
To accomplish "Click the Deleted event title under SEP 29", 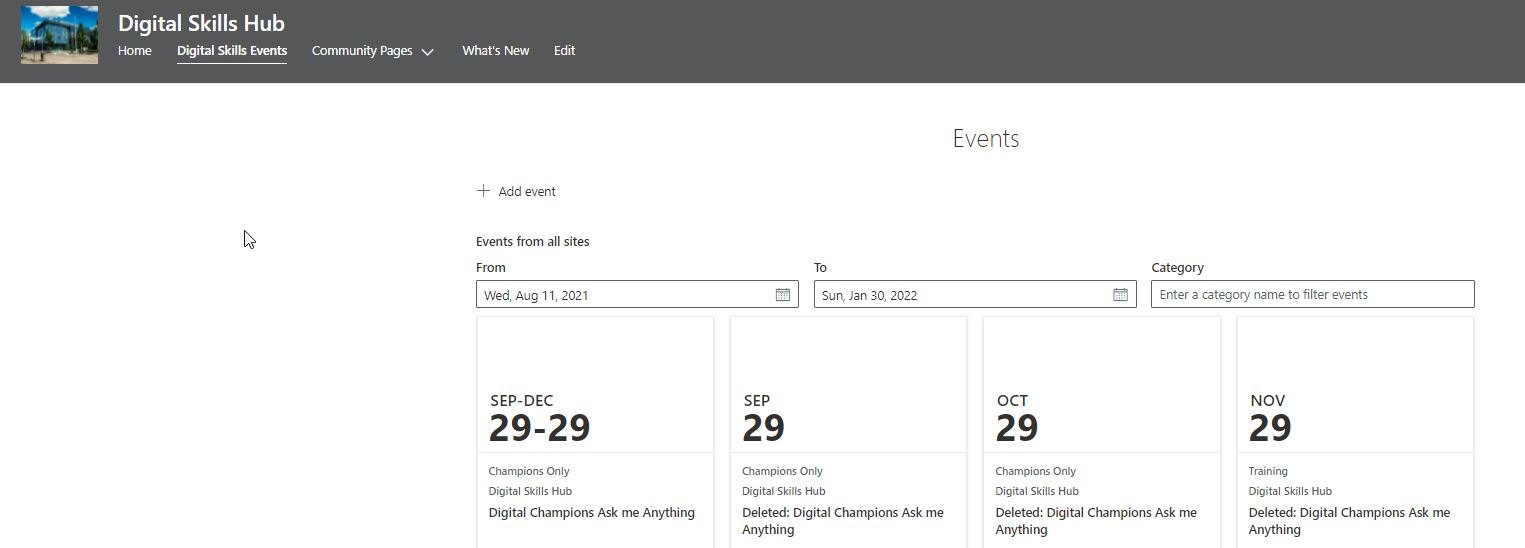I will tap(842, 521).
